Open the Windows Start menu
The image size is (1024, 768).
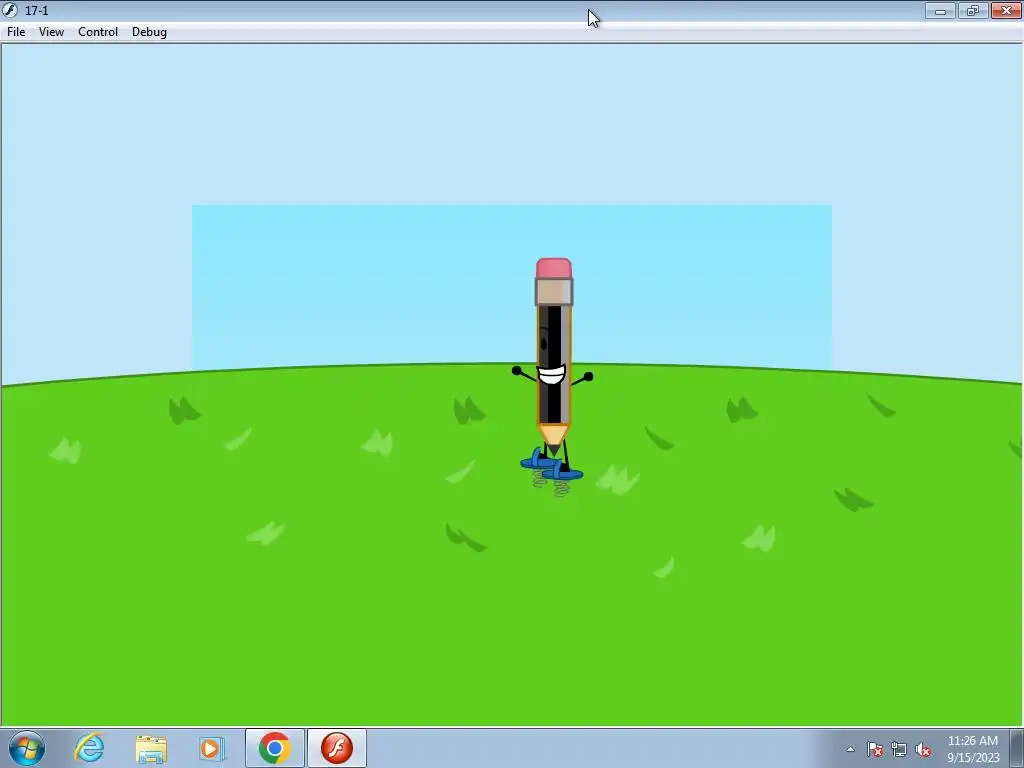pyautogui.click(x=27, y=748)
